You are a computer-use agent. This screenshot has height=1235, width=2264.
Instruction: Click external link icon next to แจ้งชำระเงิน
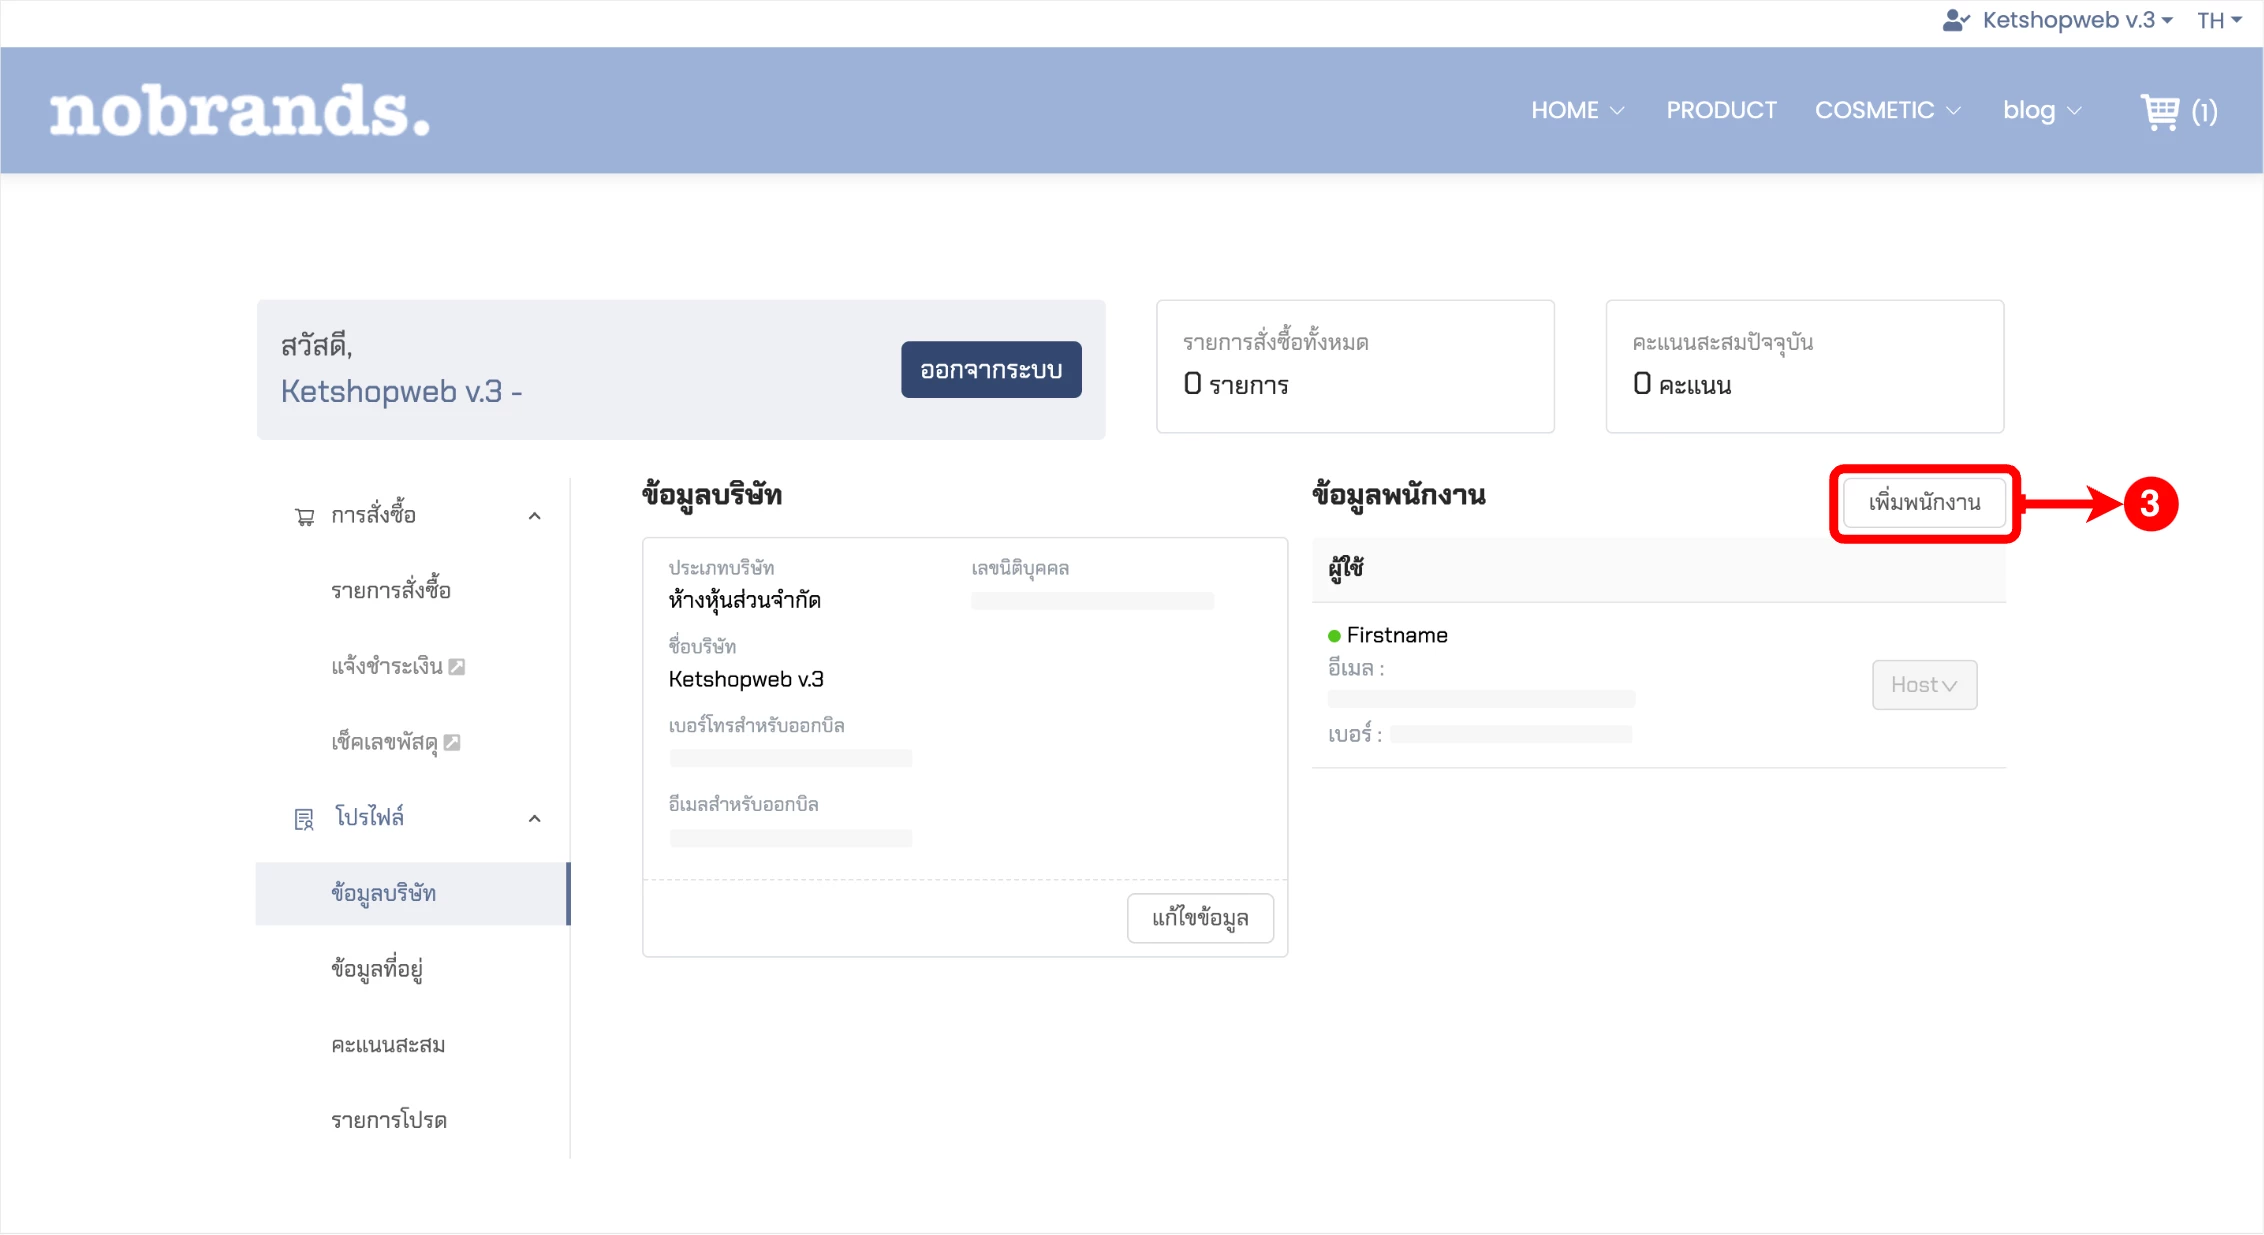coord(457,666)
